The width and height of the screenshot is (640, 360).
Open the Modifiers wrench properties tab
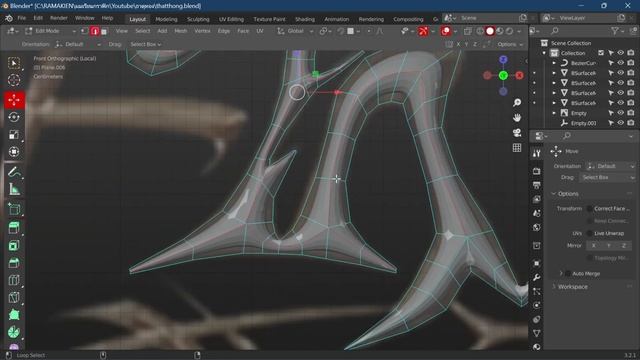pyautogui.click(x=537, y=278)
